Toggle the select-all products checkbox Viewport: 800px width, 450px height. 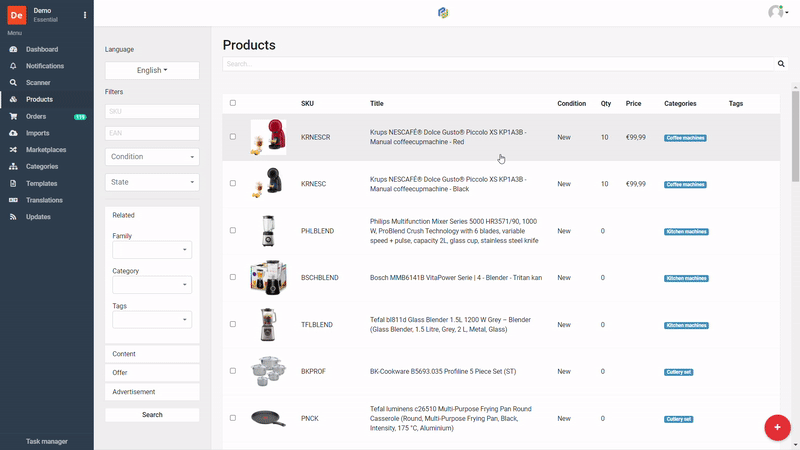coord(233,103)
